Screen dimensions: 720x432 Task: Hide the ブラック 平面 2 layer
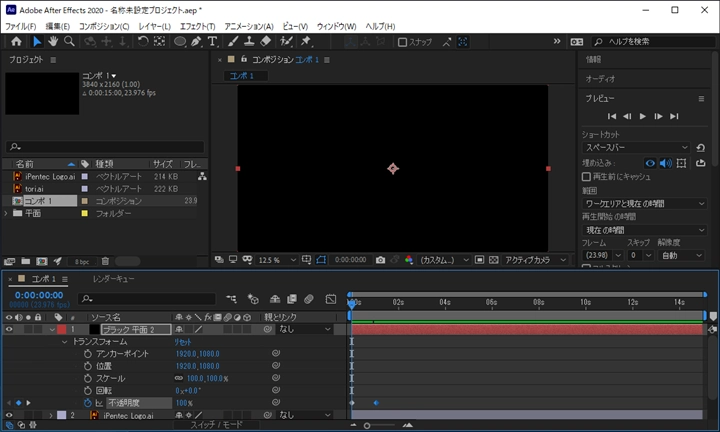click(9, 329)
